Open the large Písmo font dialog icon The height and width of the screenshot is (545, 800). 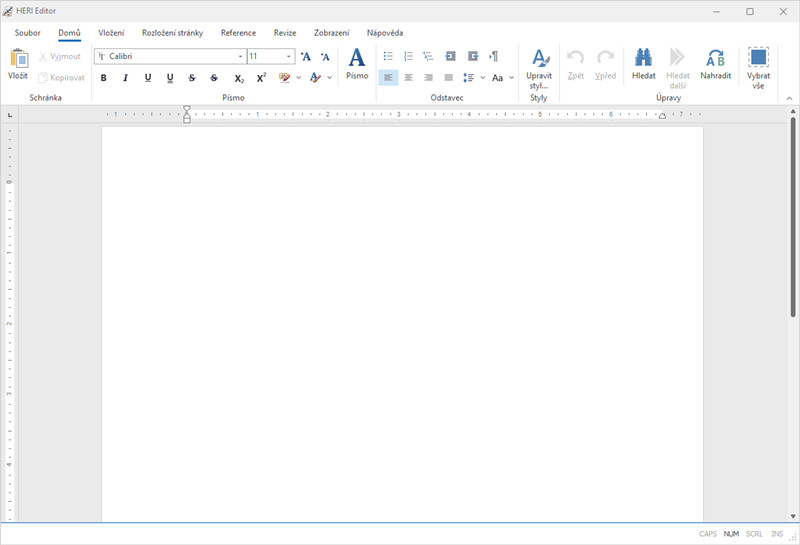(x=357, y=64)
